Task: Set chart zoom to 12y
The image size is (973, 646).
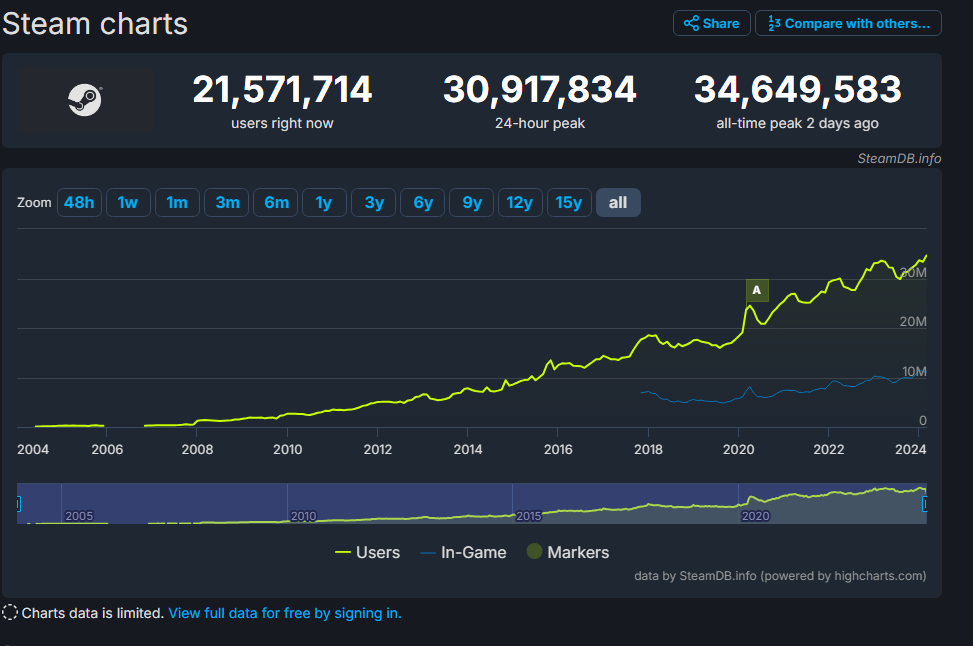Action: pos(521,202)
